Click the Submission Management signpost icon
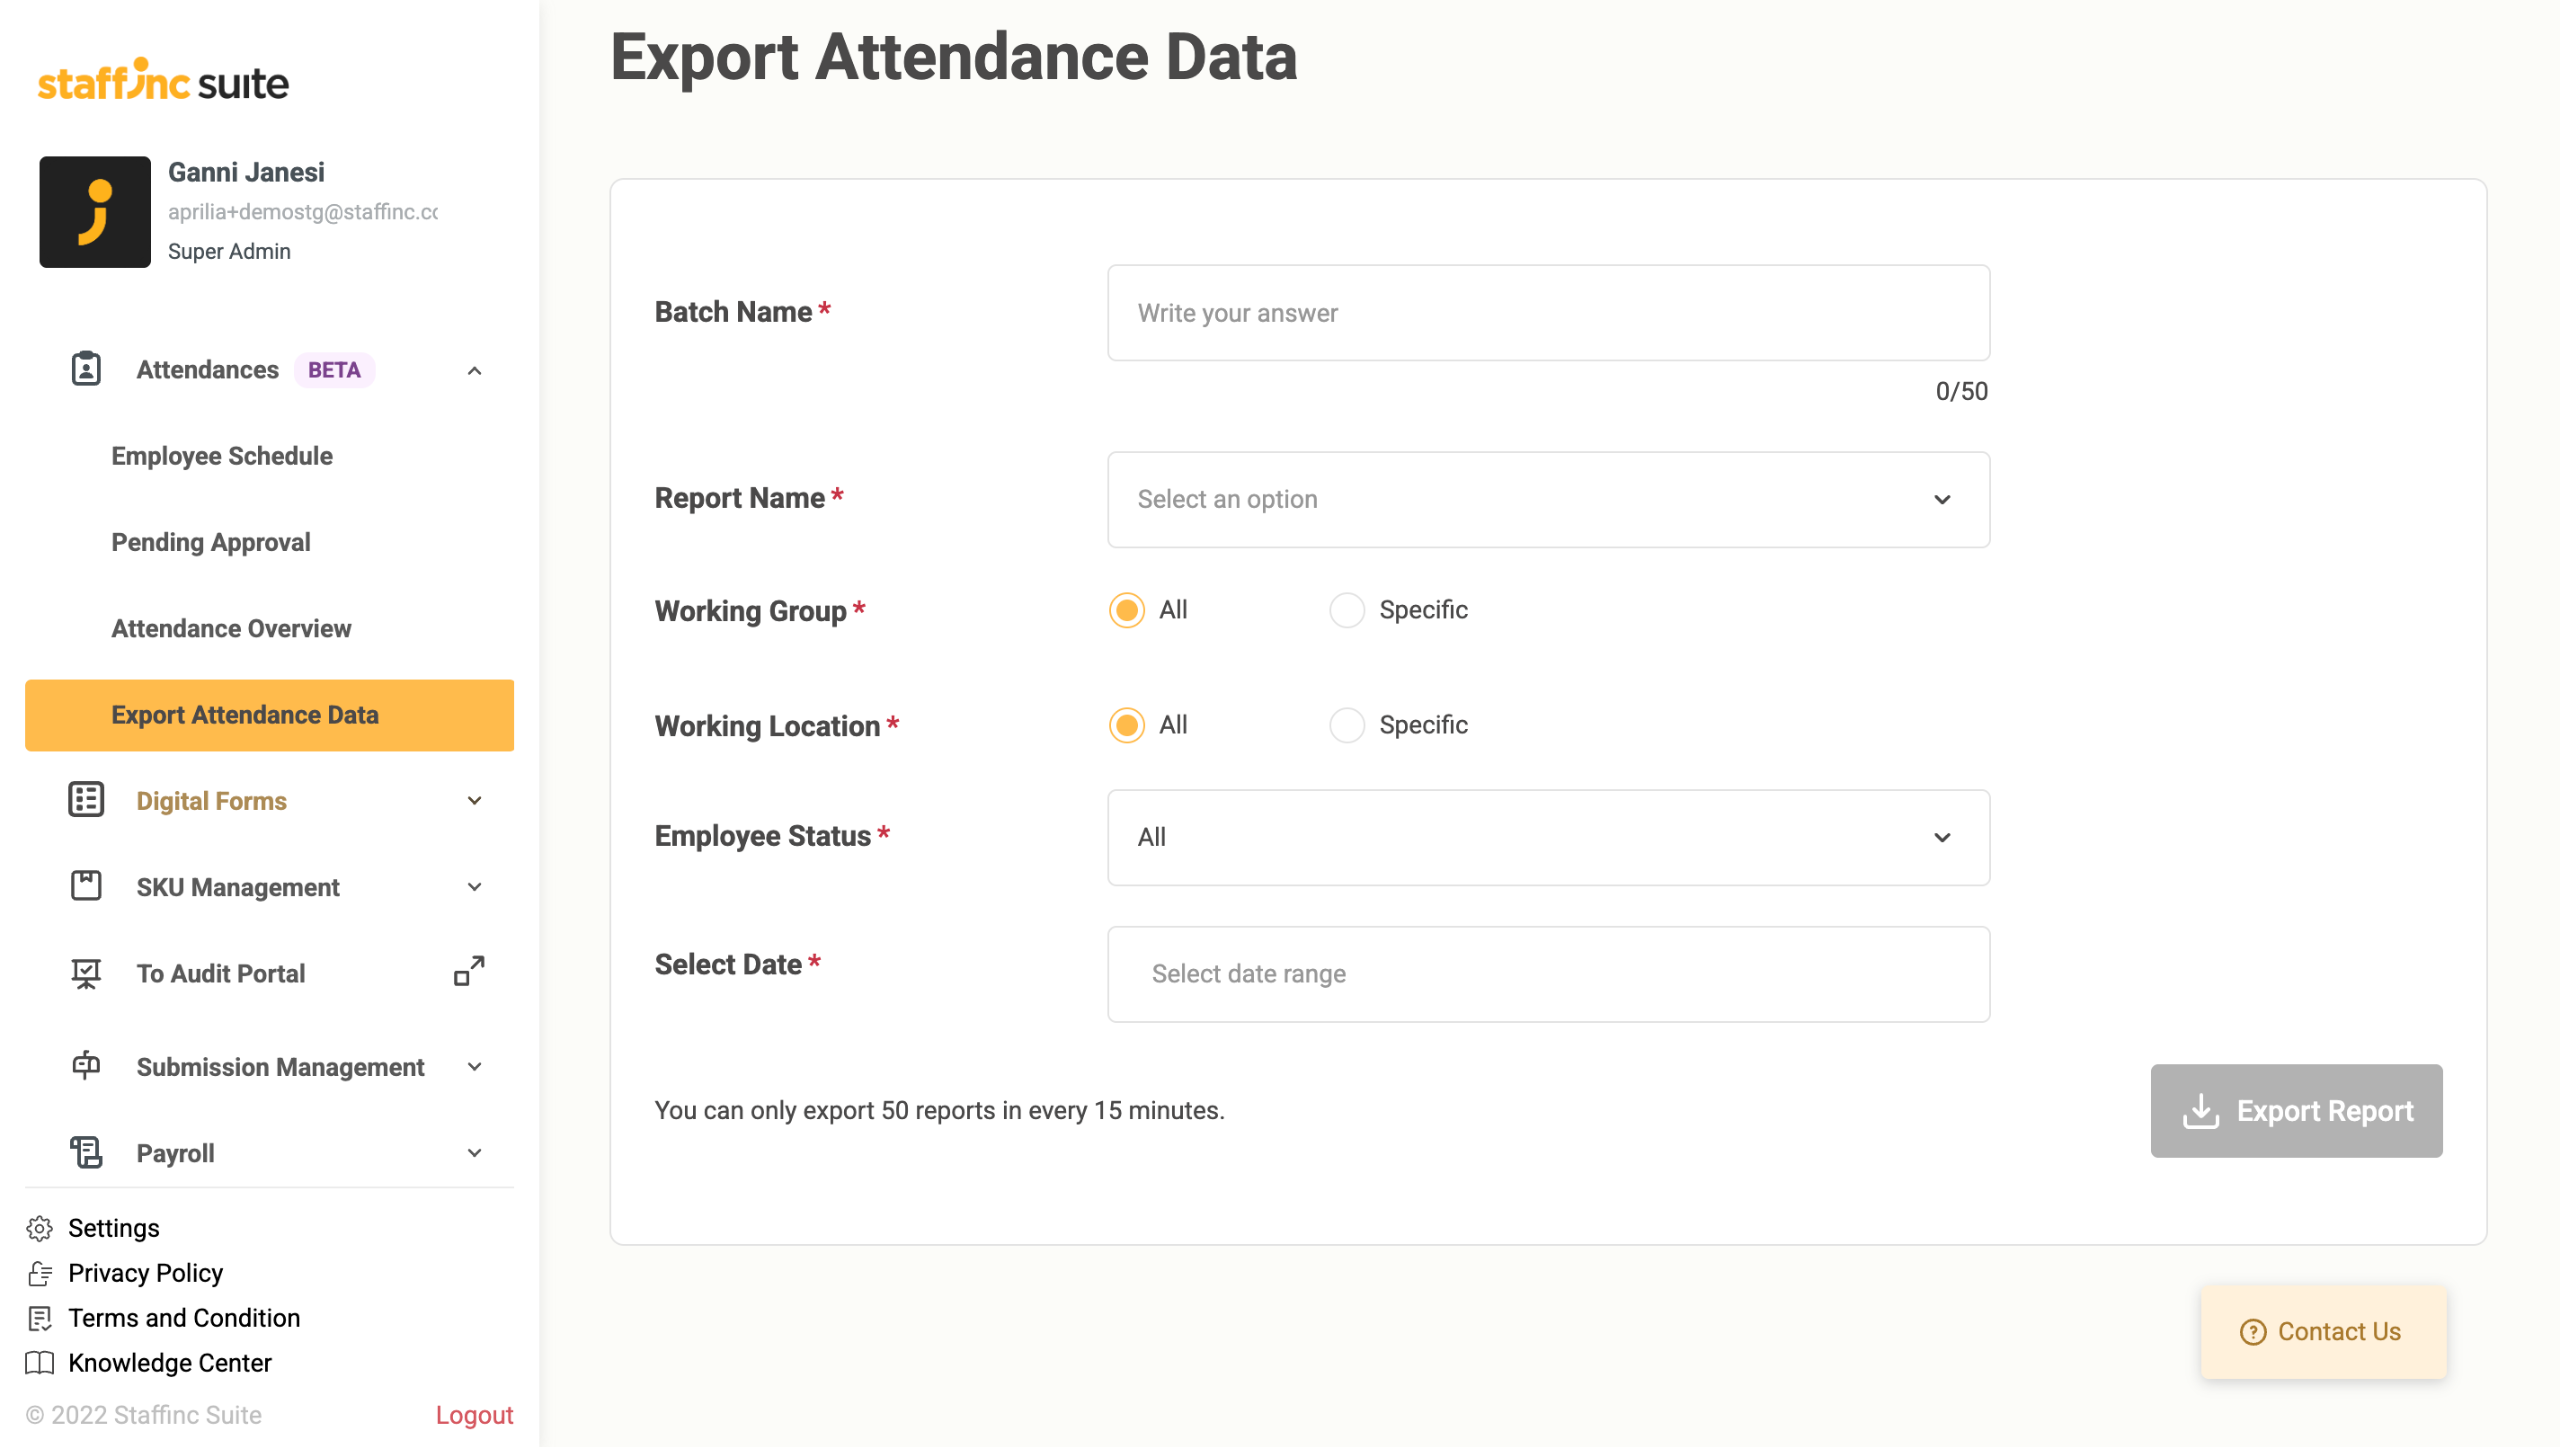 [86, 1065]
